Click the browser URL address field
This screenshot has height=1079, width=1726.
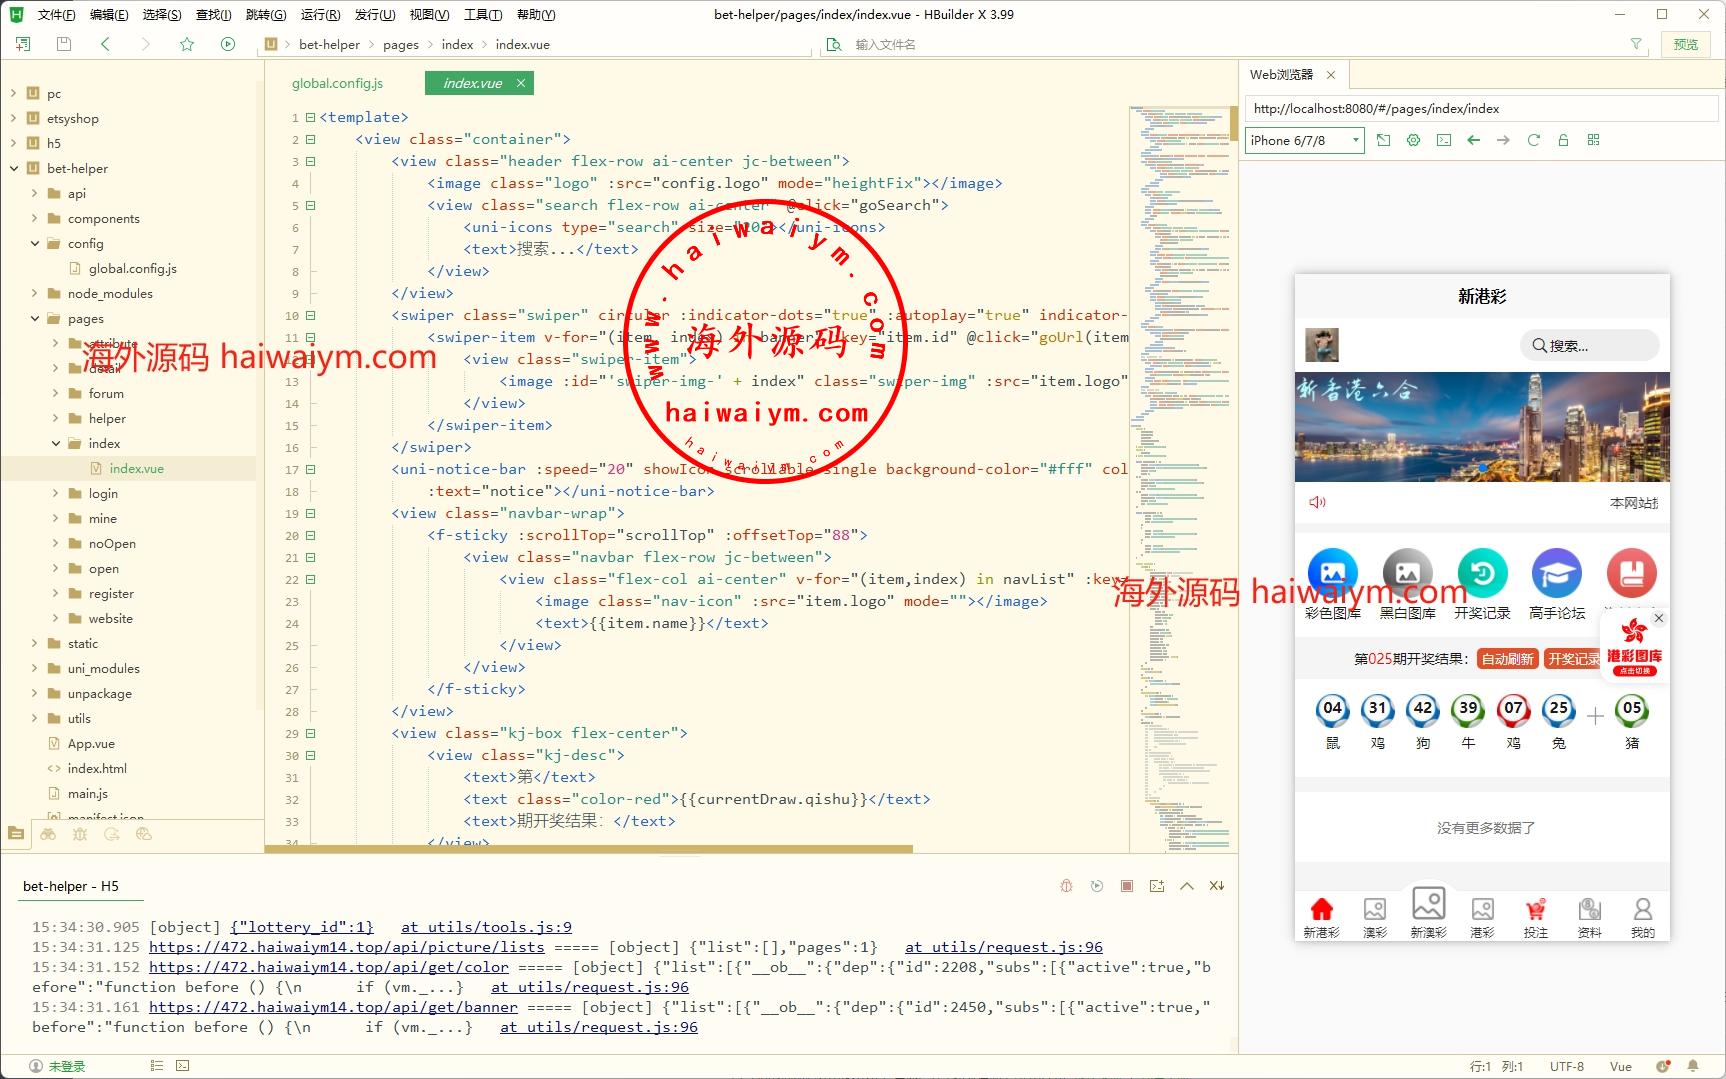(x=1480, y=109)
